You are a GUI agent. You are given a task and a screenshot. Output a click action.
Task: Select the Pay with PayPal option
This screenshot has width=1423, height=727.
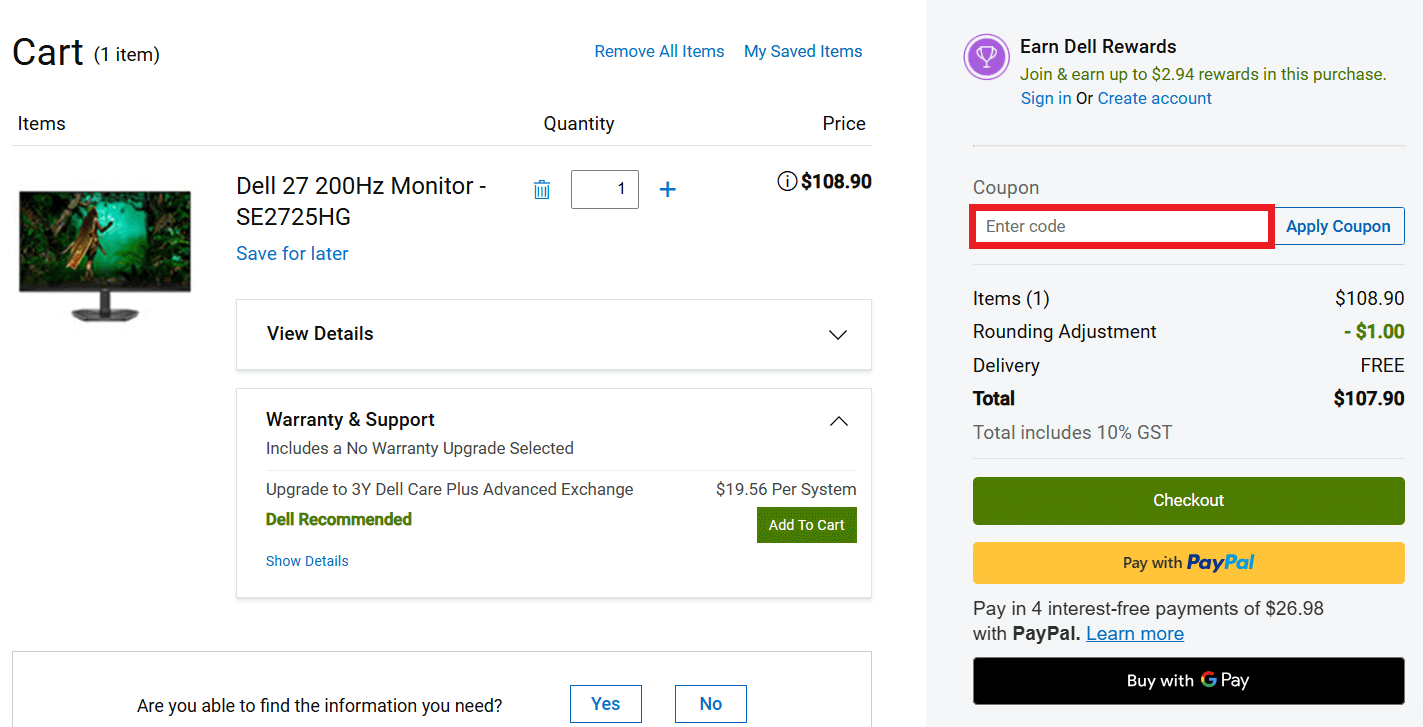click(1188, 562)
